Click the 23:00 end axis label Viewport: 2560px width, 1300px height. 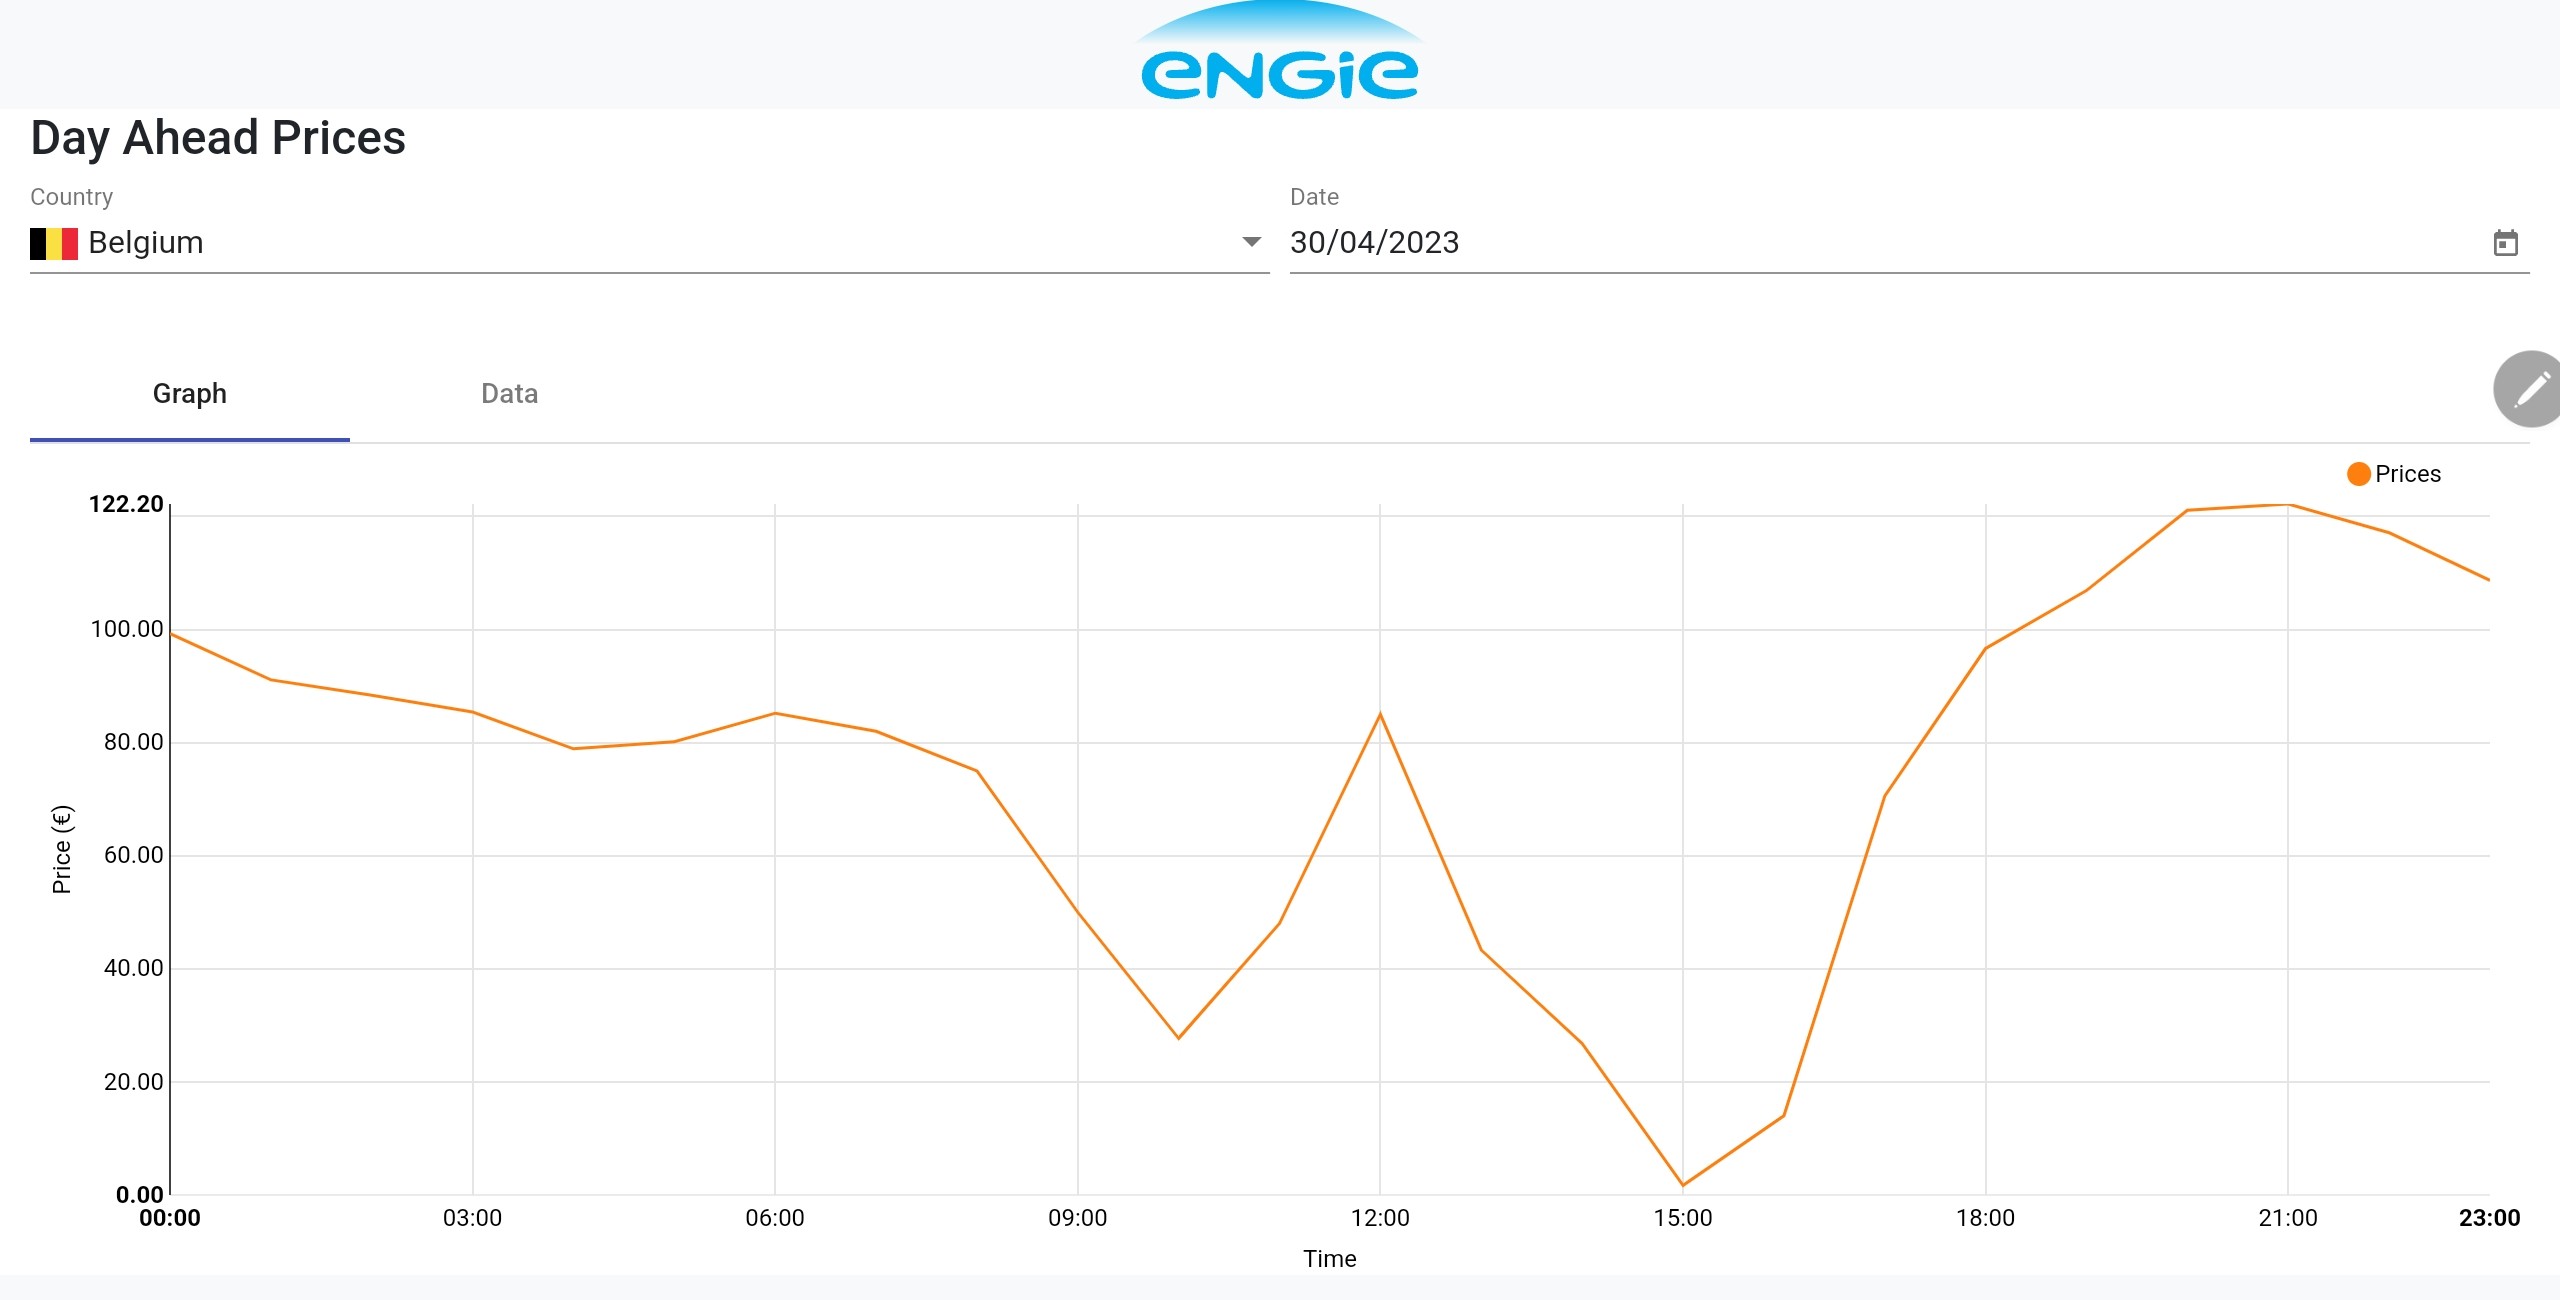pos(2489,1218)
